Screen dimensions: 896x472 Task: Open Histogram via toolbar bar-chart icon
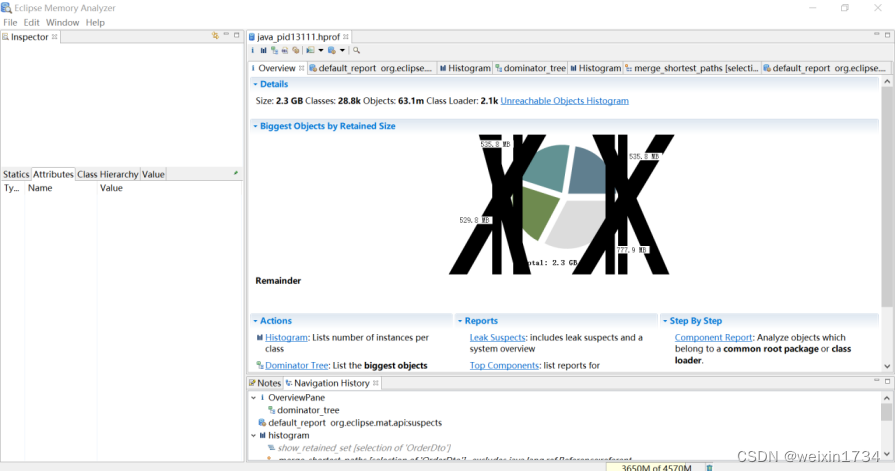(x=263, y=50)
